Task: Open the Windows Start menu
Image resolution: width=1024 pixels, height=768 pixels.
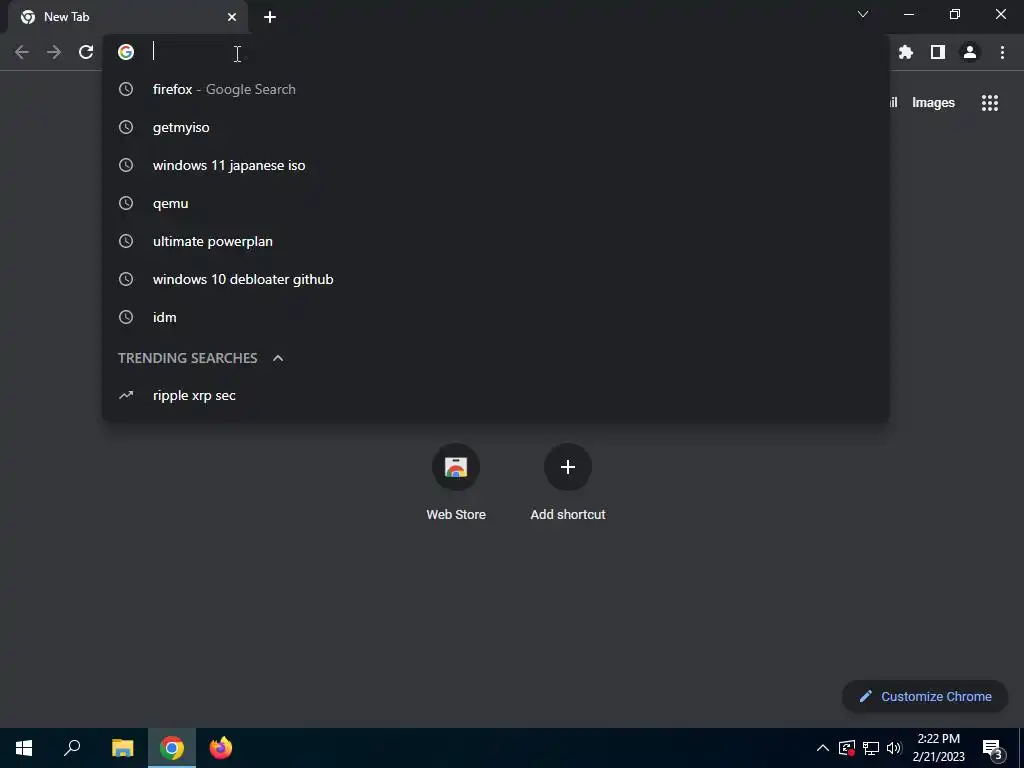Action: pos(24,748)
